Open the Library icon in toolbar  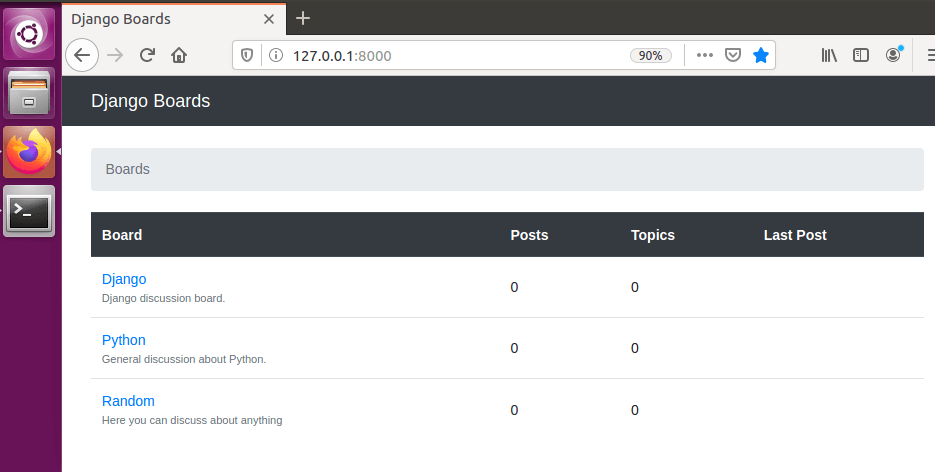(x=829, y=55)
